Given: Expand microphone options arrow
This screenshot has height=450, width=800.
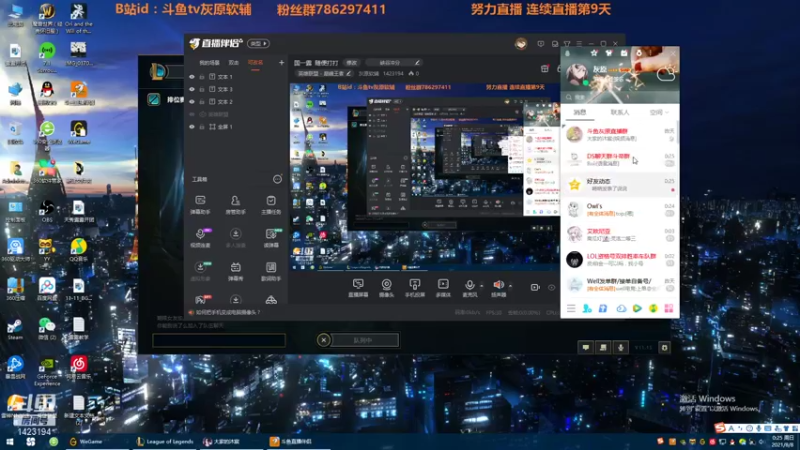Looking at the screenshot, I should pyautogui.click(x=482, y=286).
